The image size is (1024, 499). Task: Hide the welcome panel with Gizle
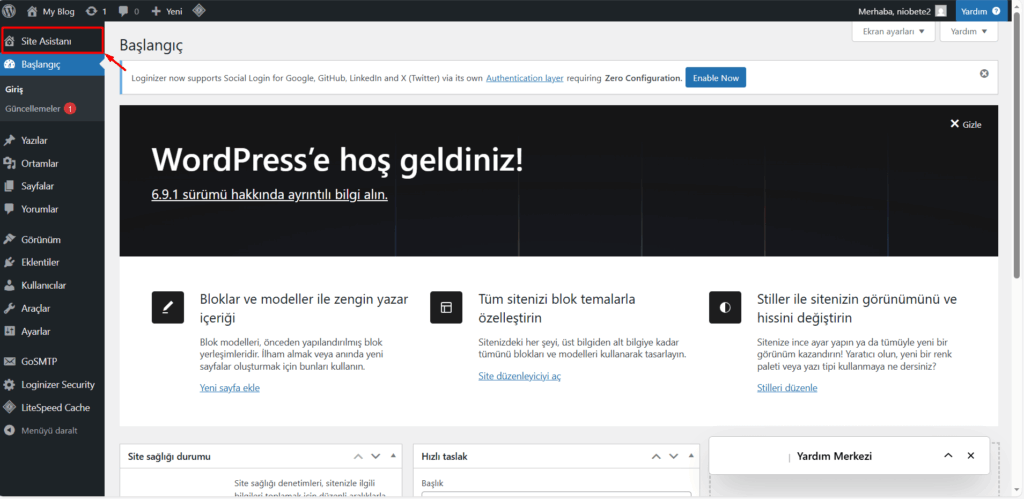[x=965, y=124]
